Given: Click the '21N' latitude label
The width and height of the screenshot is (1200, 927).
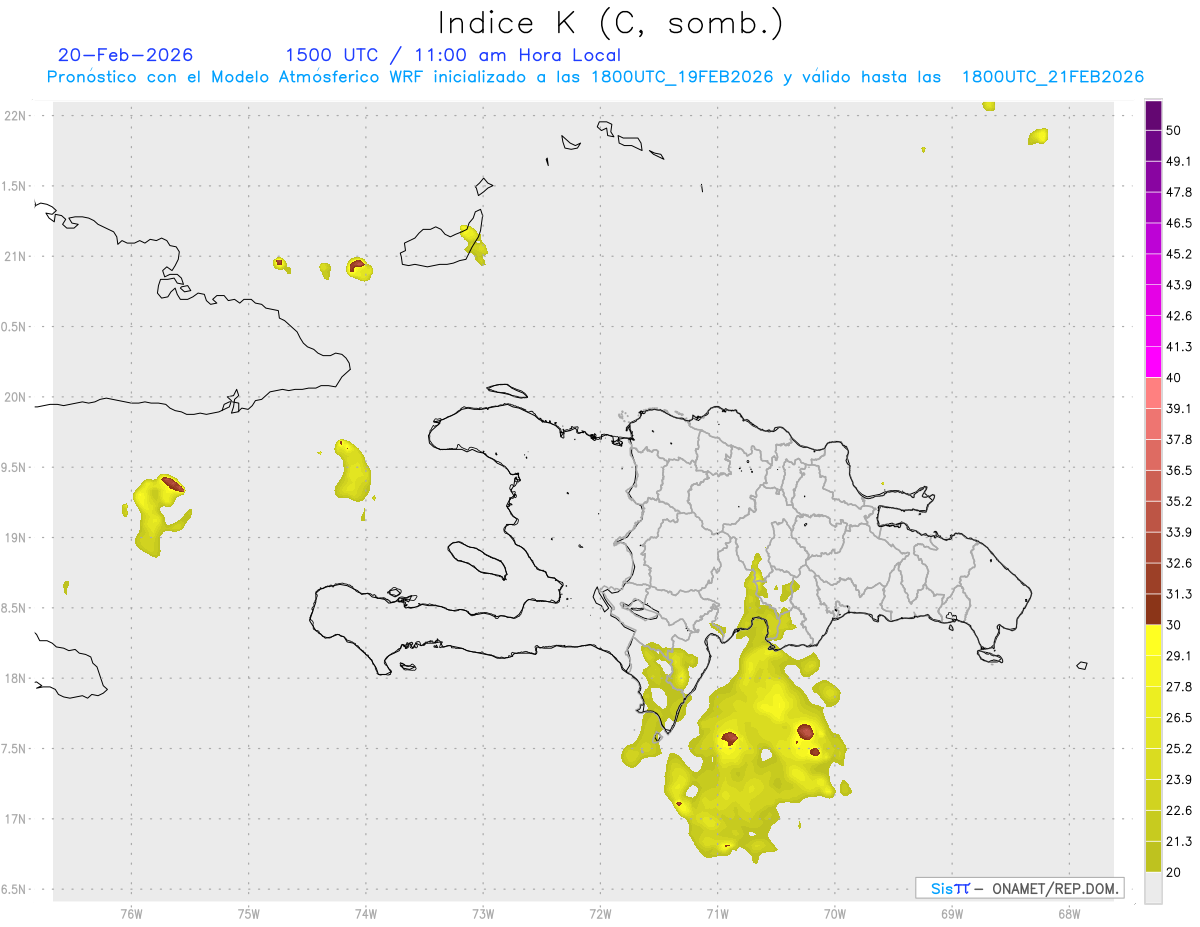Looking at the screenshot, I should 17,256.
